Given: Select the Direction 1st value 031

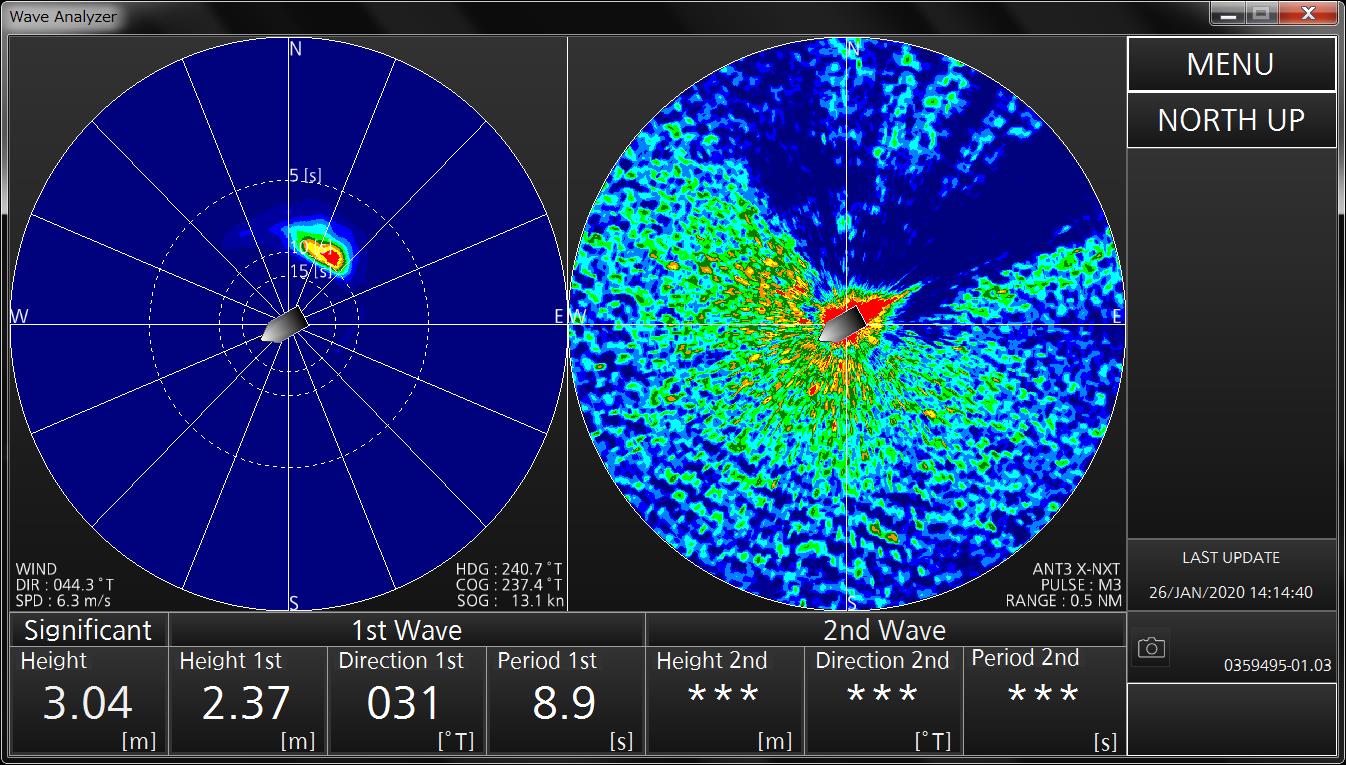Looking at the screenshot, I should (x=404, y=704).
